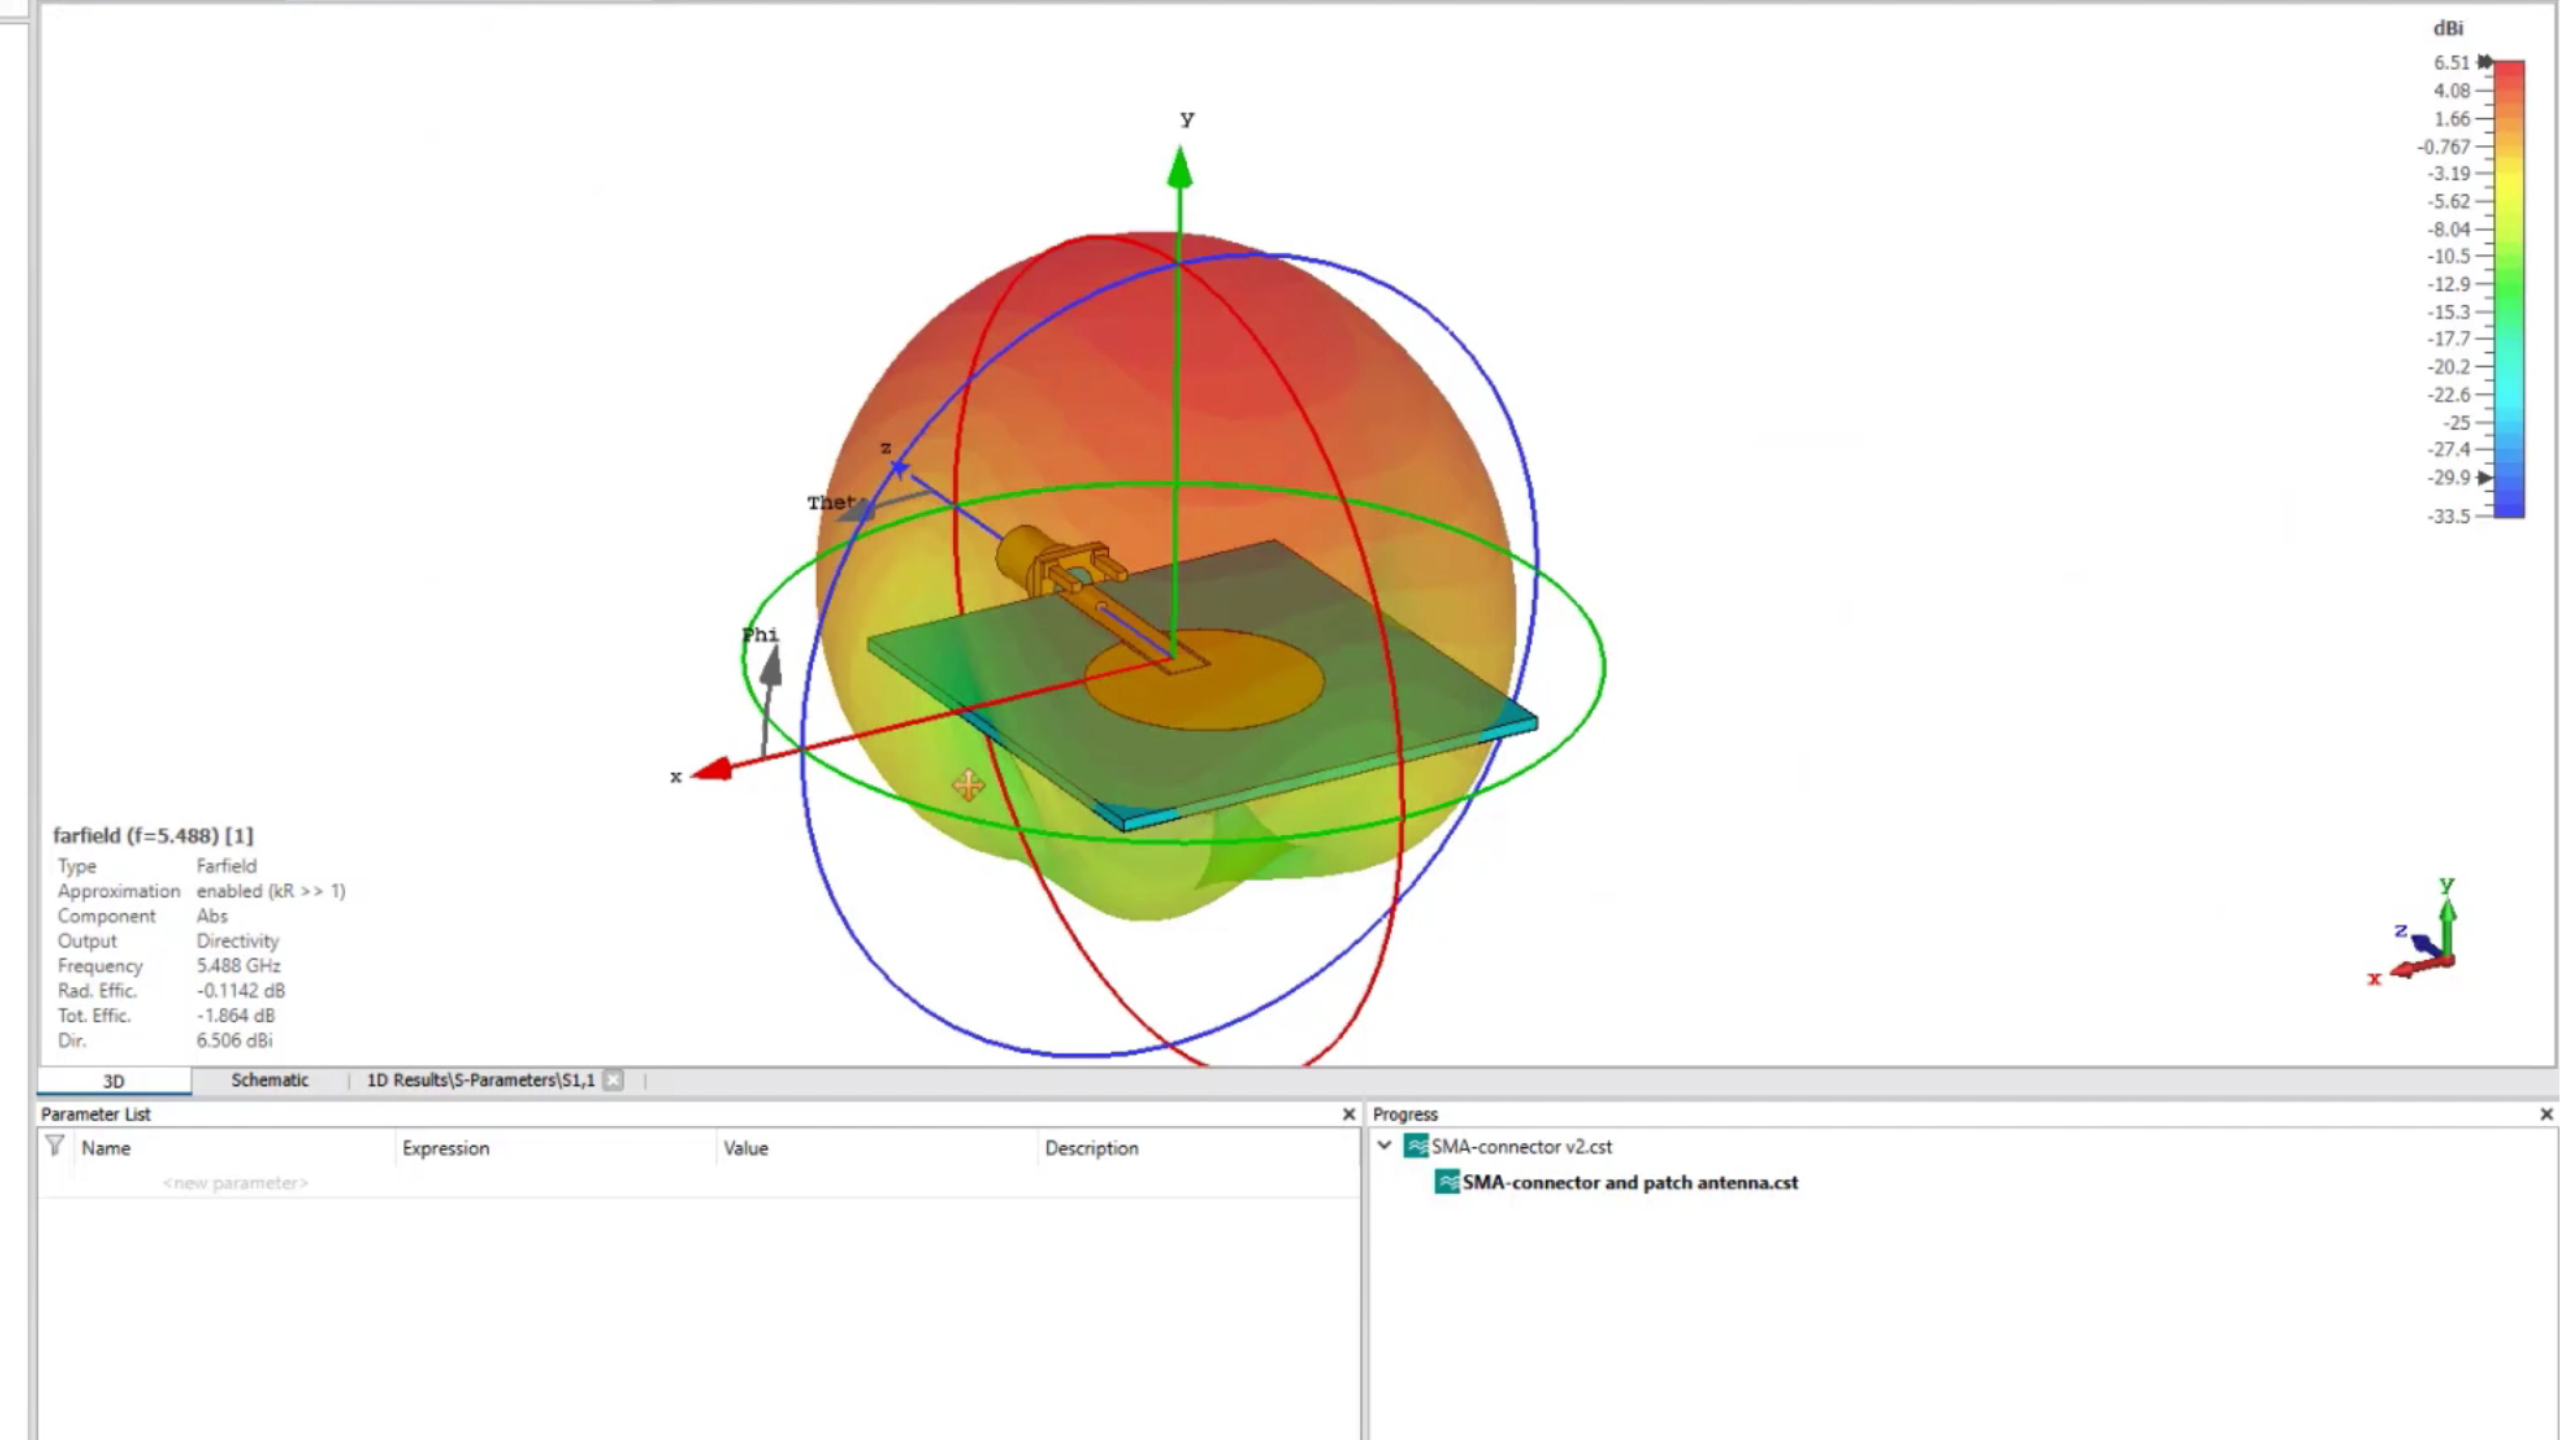This screenshot has width=2560, height=1440.
Task: Click the red x-axis arrowhead
Action: tap(712, 769)
